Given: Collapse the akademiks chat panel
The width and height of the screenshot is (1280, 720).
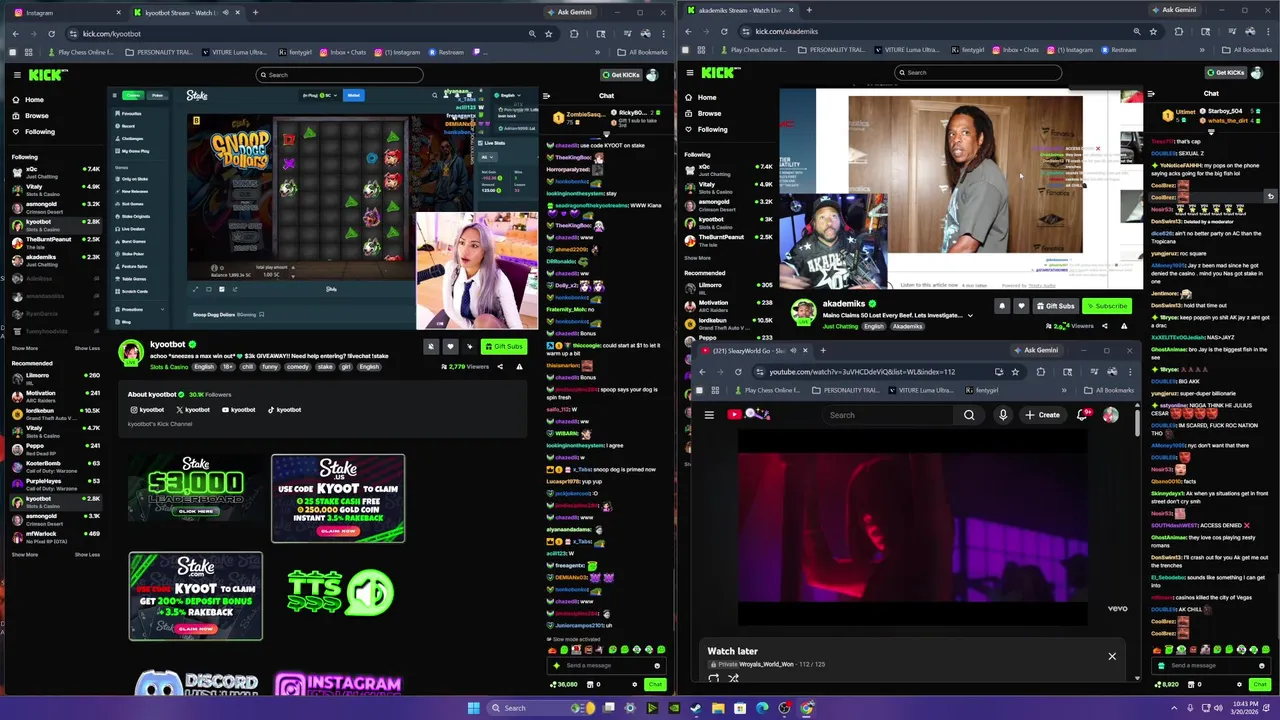Looking at the screenshot, I should click(x=1151, y=94).
